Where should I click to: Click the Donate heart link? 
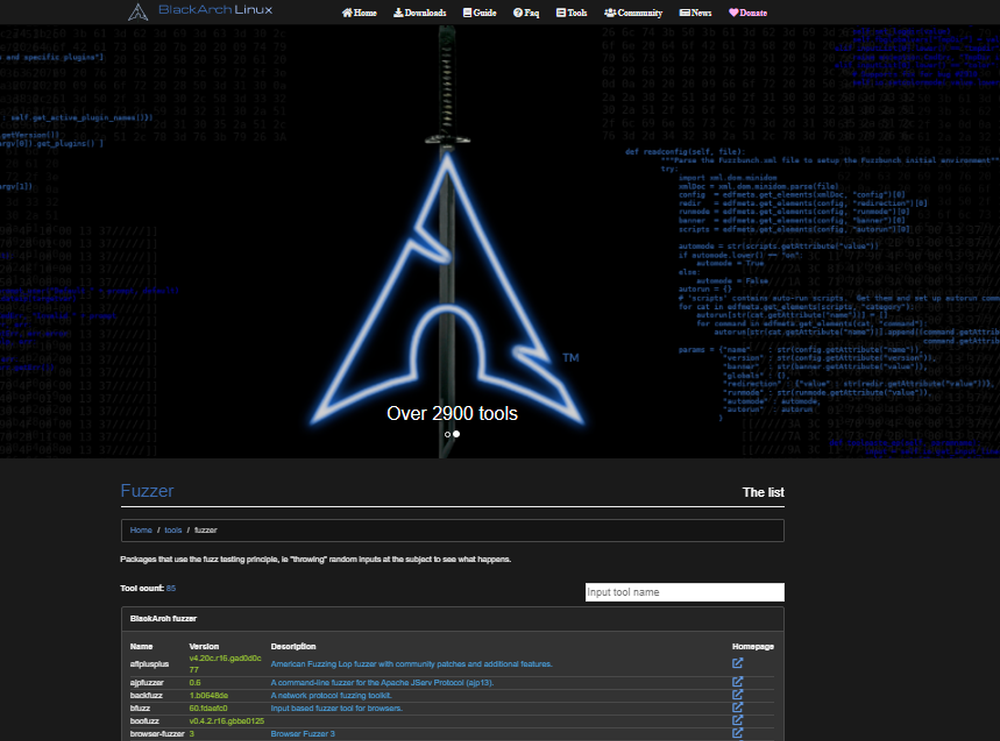[x=748, y=13]
